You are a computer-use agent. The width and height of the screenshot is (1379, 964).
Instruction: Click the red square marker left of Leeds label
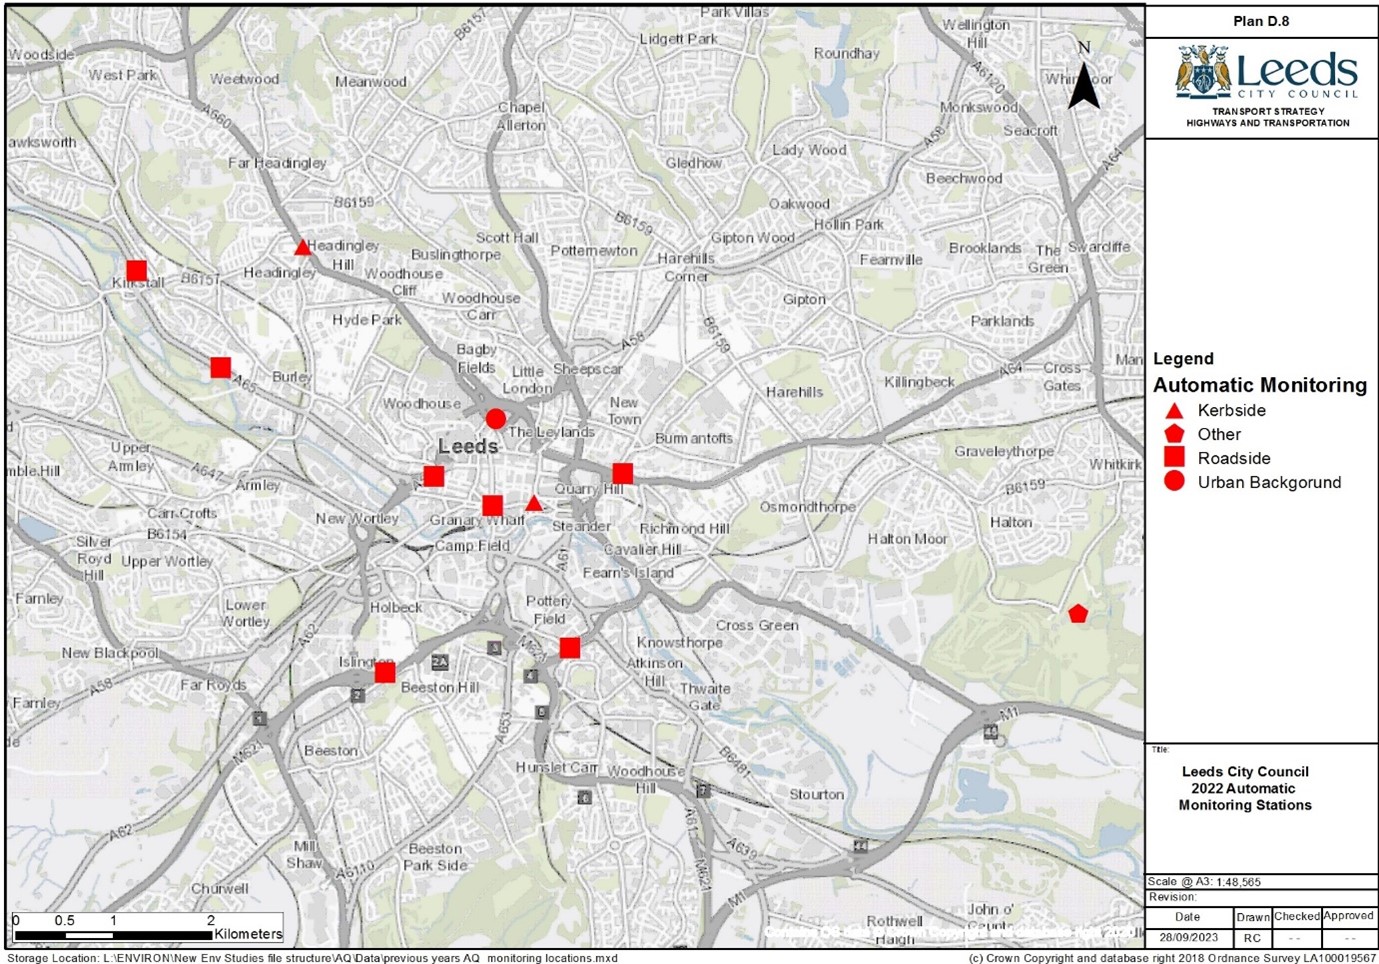pyautogui.click(x=434, y=476)
